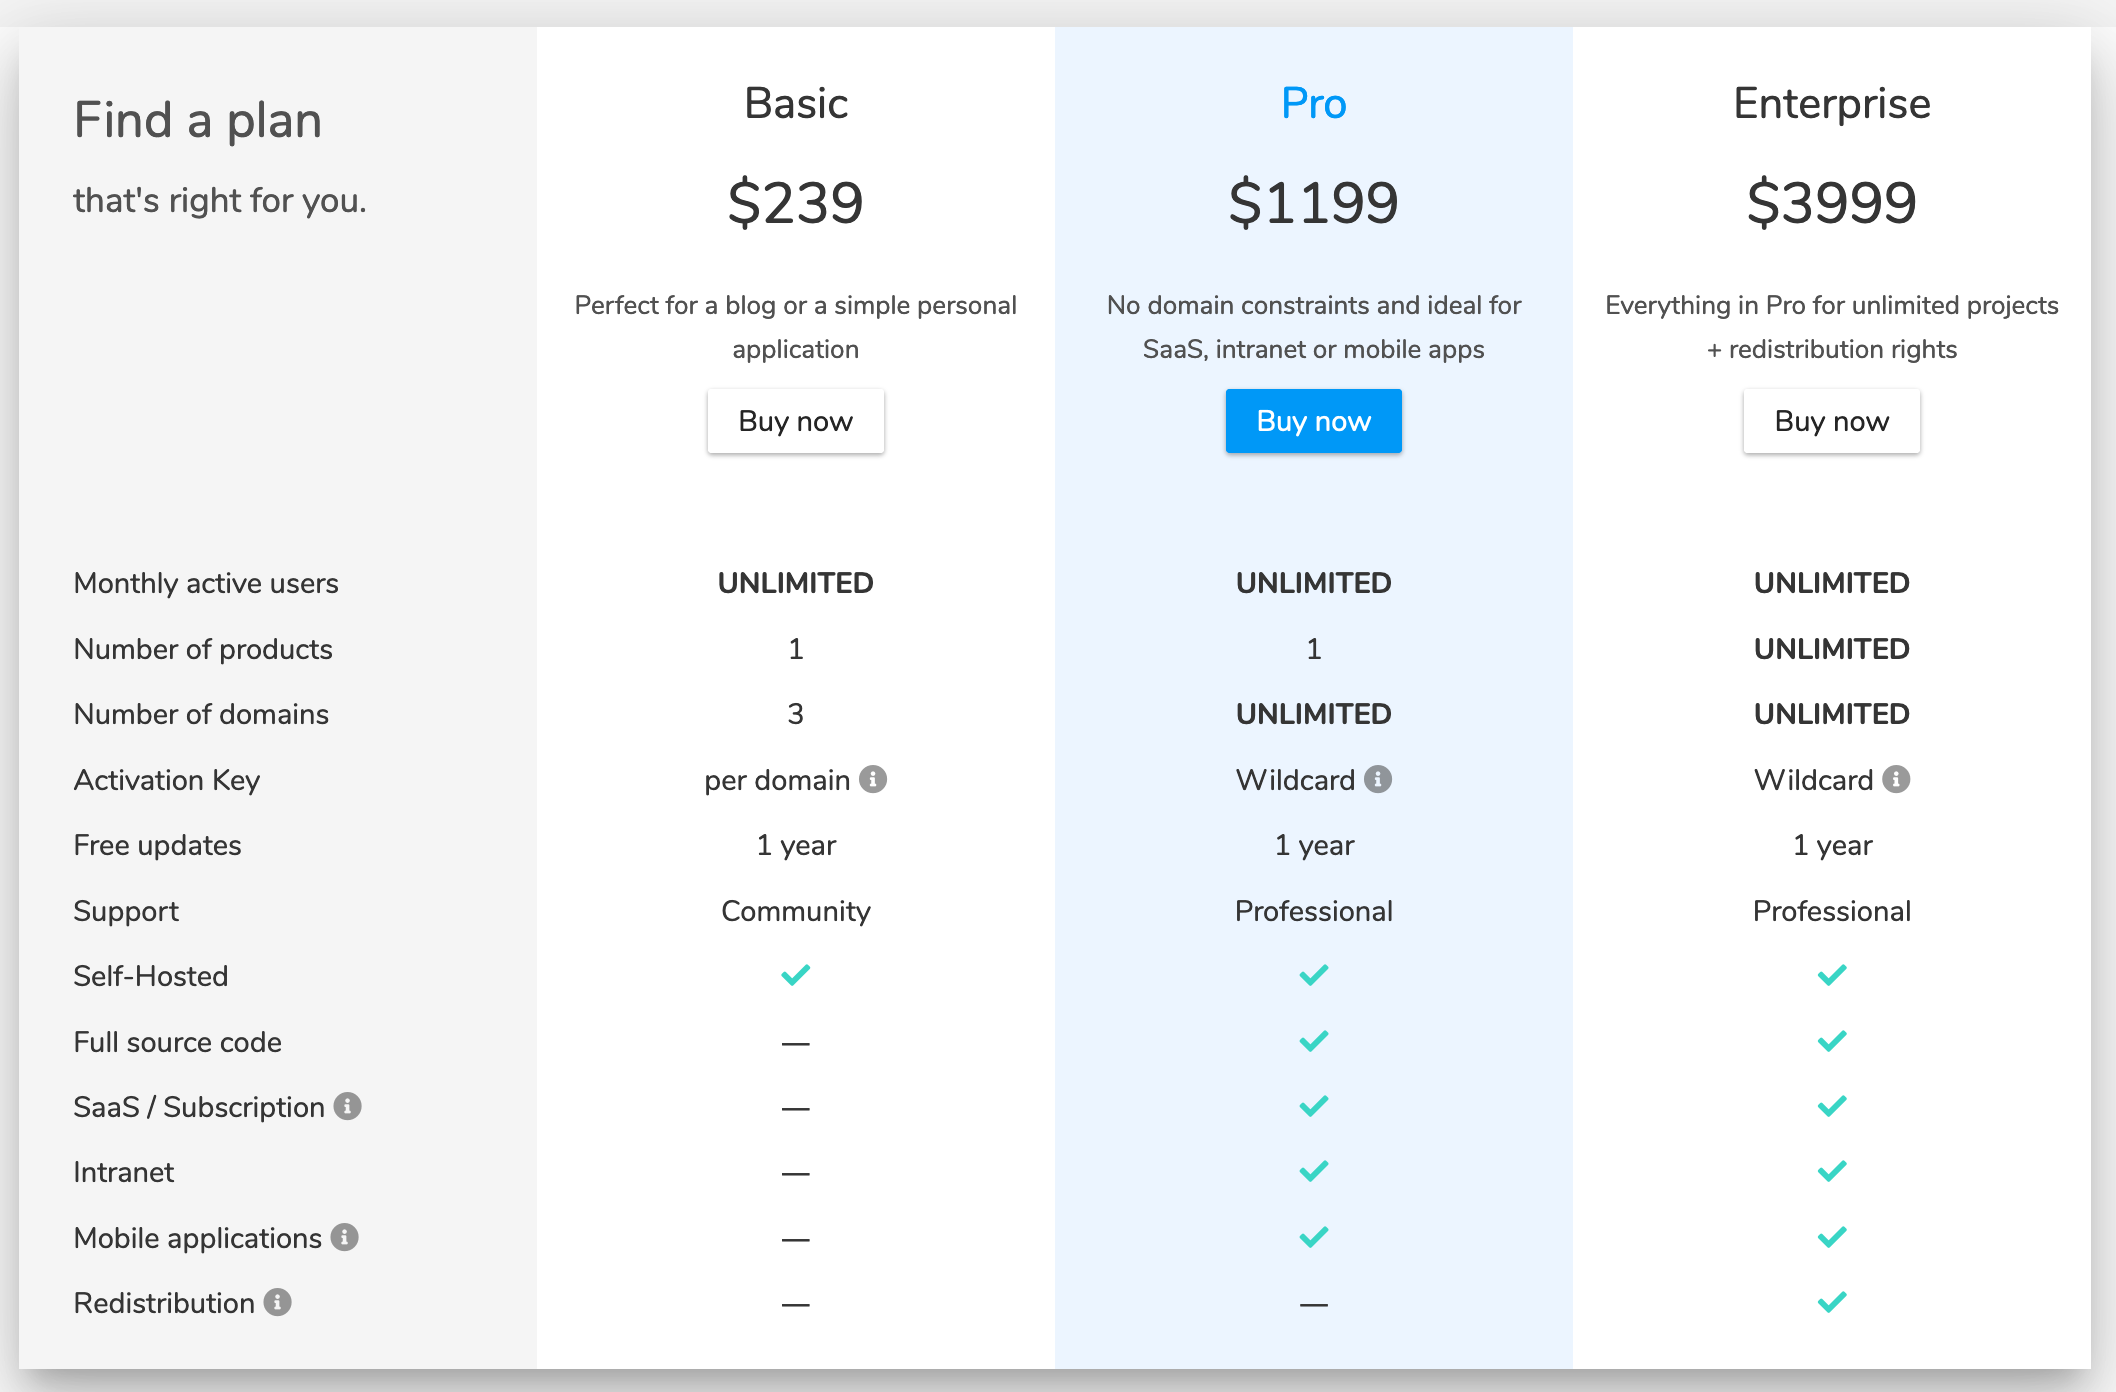
Task: Select the Pro plan heading
Action: (1313, 104)
